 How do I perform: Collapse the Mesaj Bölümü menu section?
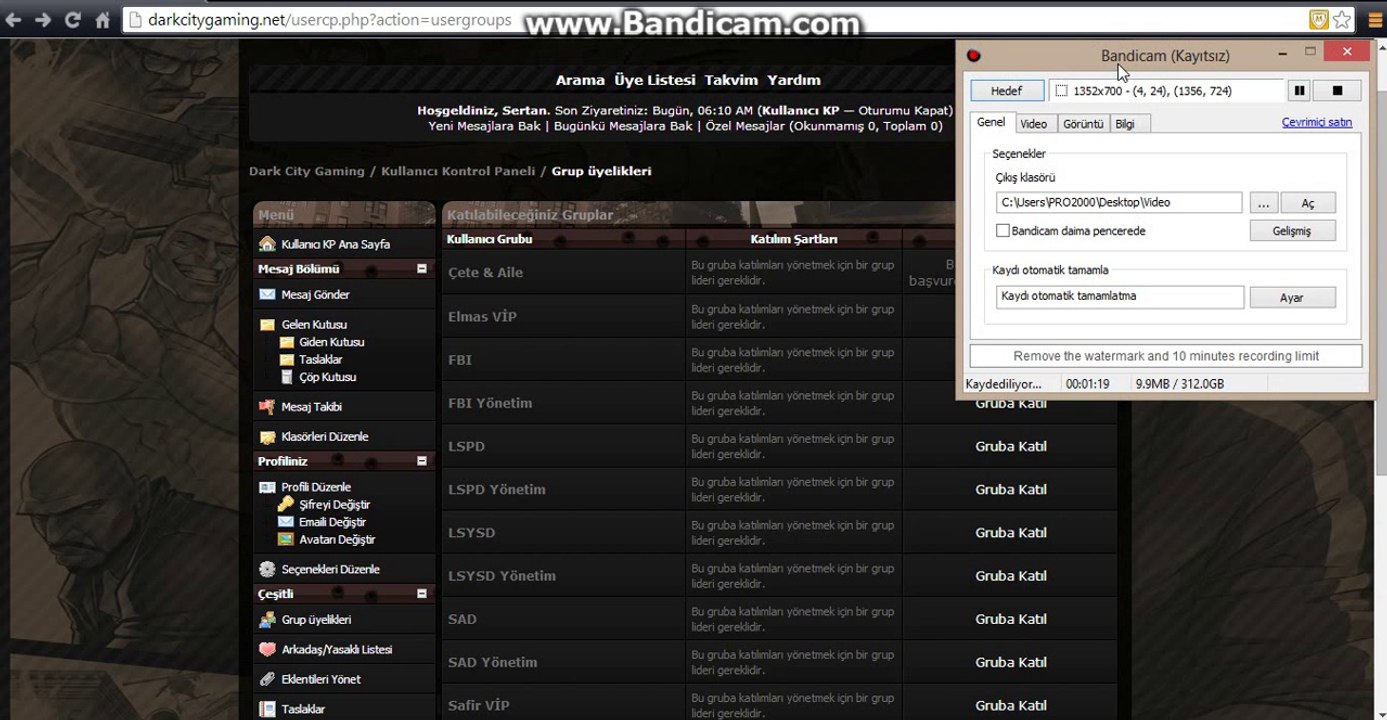pos(422,269)
